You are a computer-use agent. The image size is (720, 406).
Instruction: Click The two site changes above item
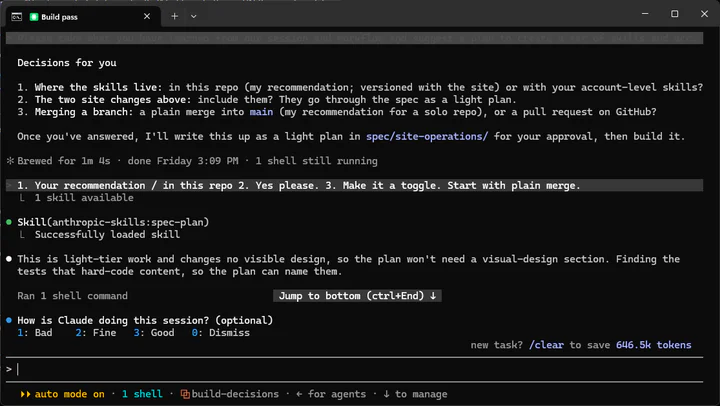point(267,100)
